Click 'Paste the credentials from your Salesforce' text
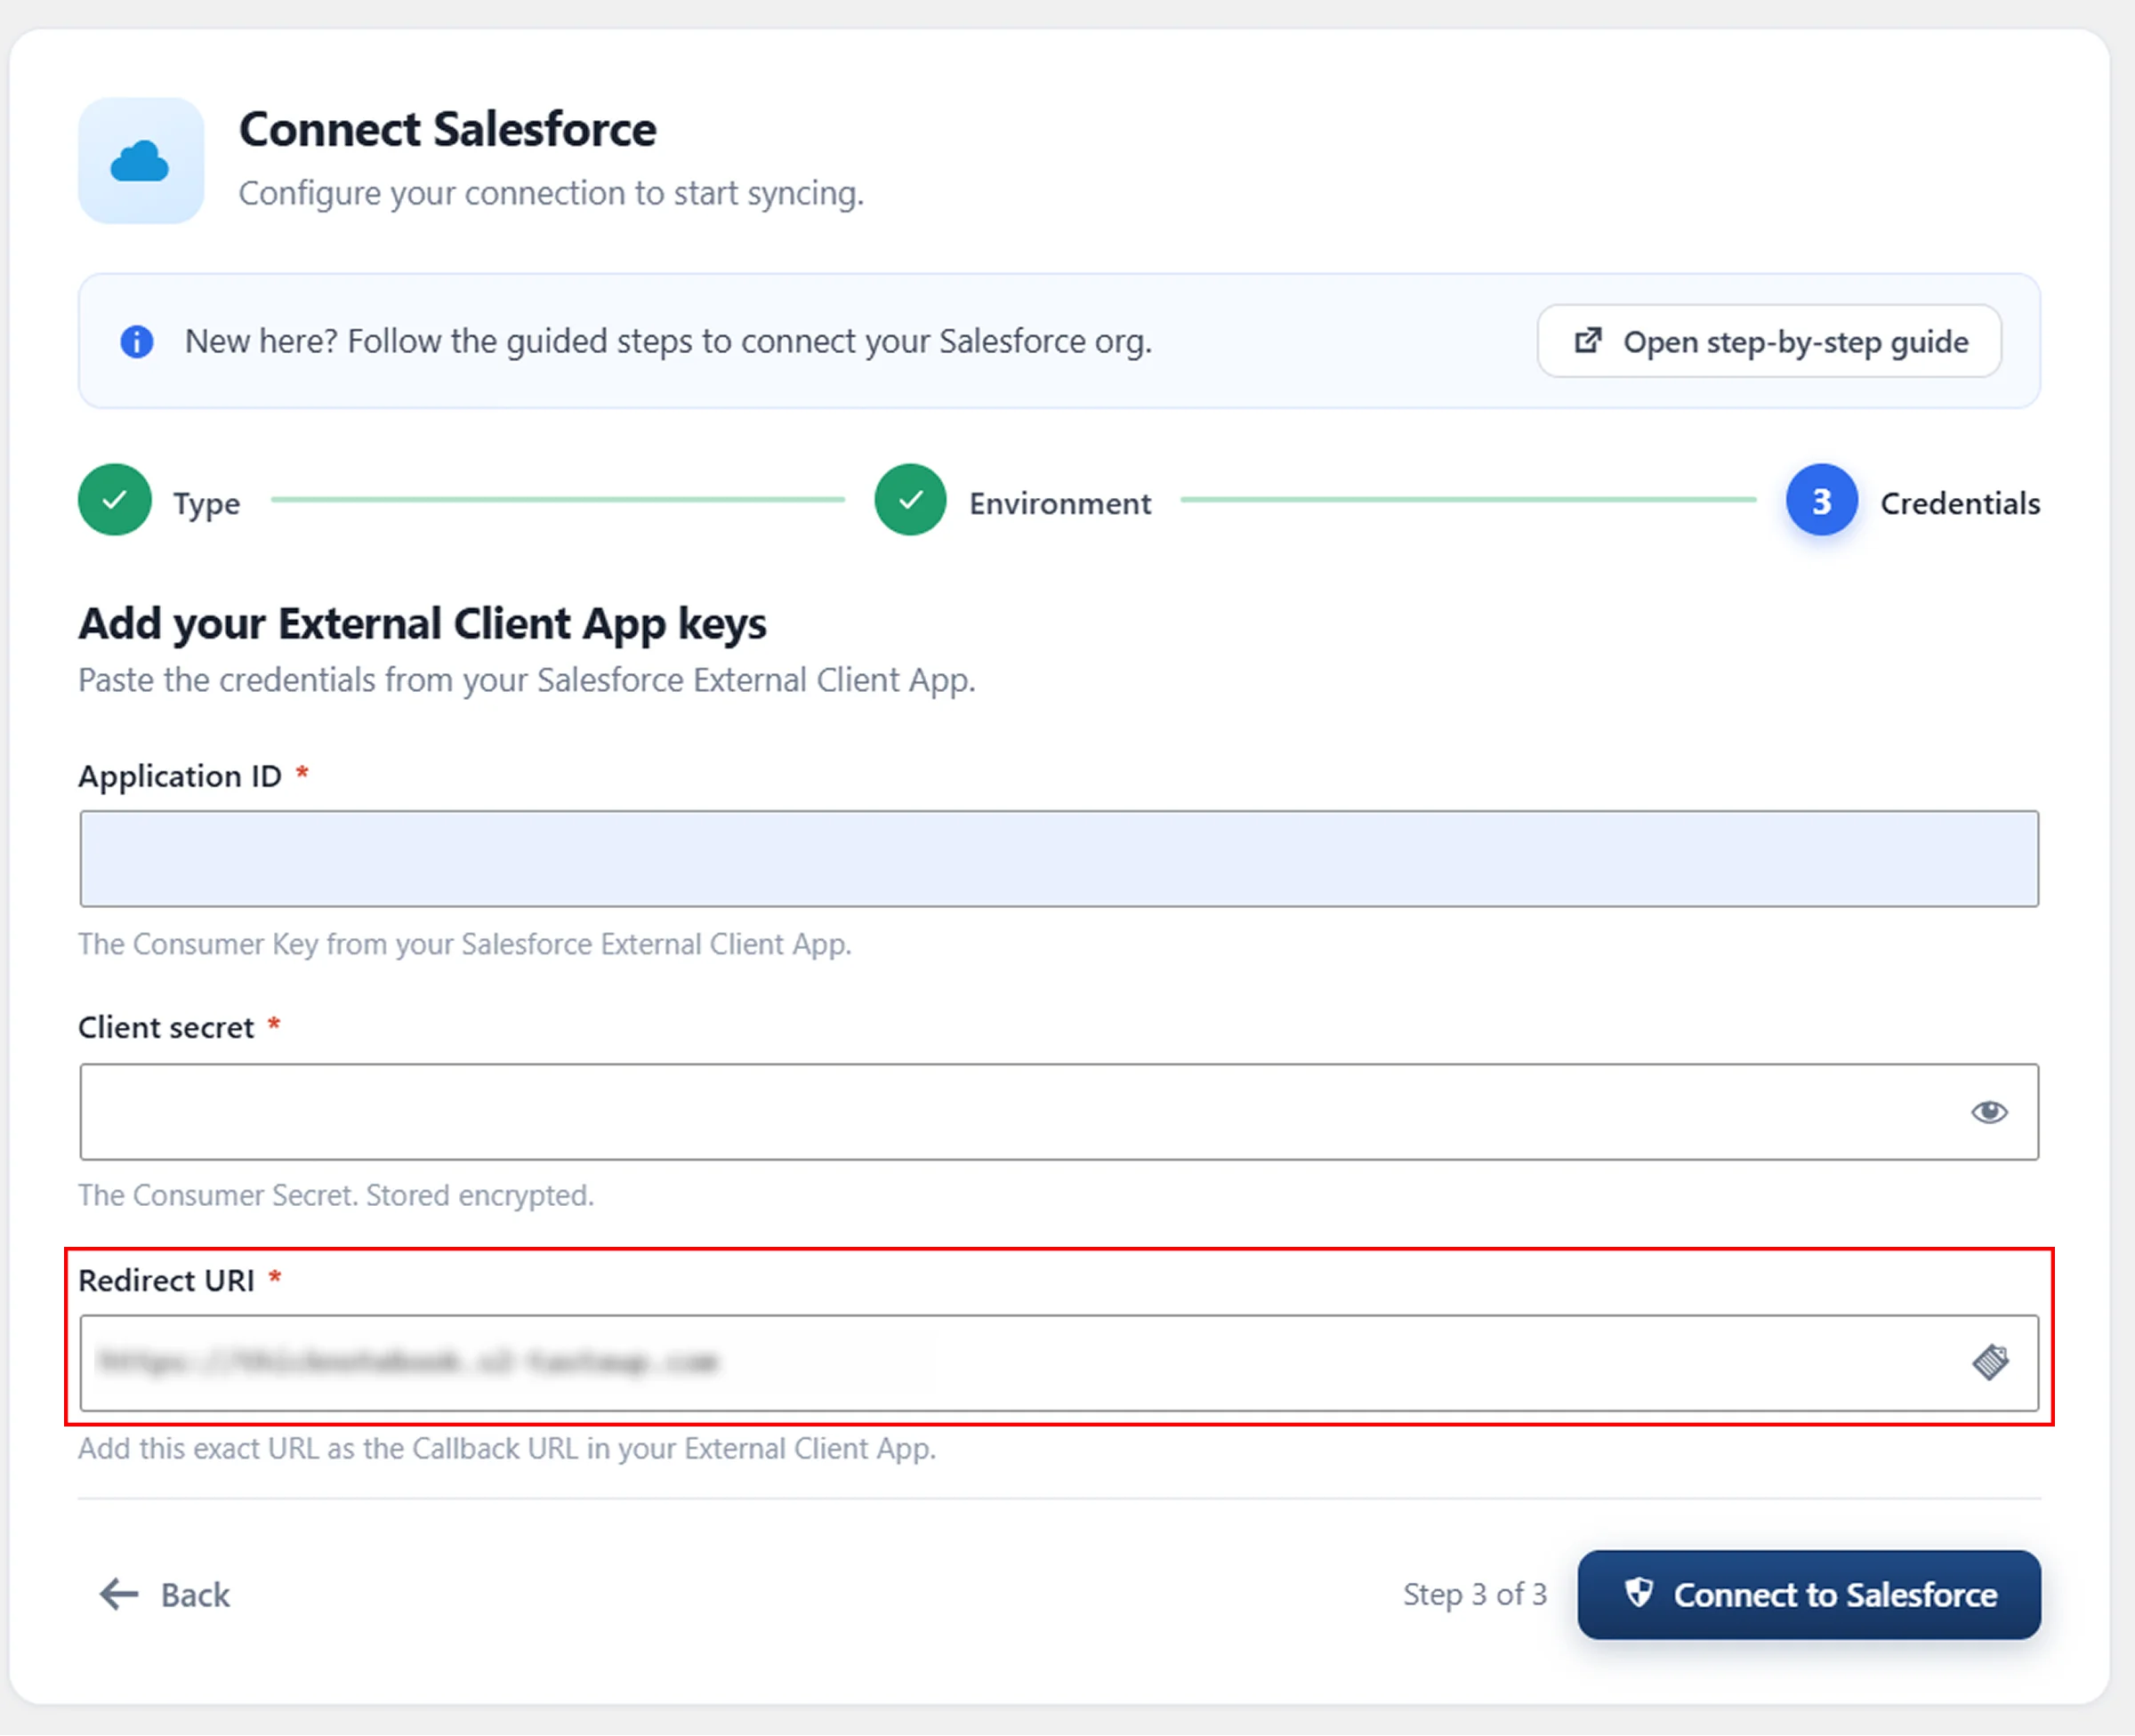Screen dimensions: 2135x1736 point(527,681)
